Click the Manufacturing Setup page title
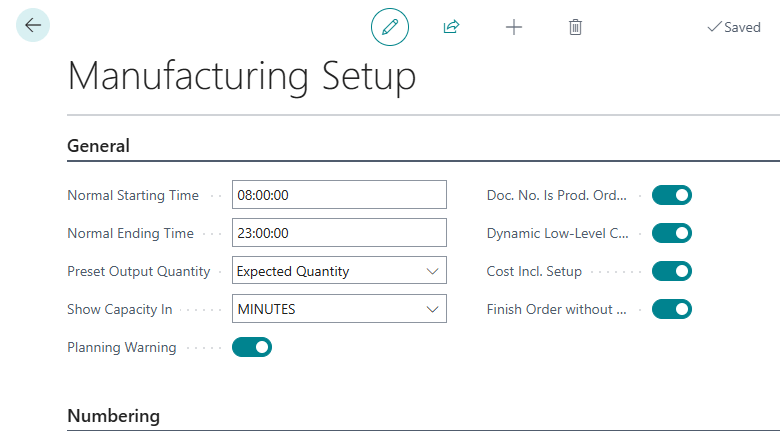This screenshot has width=780, height=440. click(x=241, y=76)
